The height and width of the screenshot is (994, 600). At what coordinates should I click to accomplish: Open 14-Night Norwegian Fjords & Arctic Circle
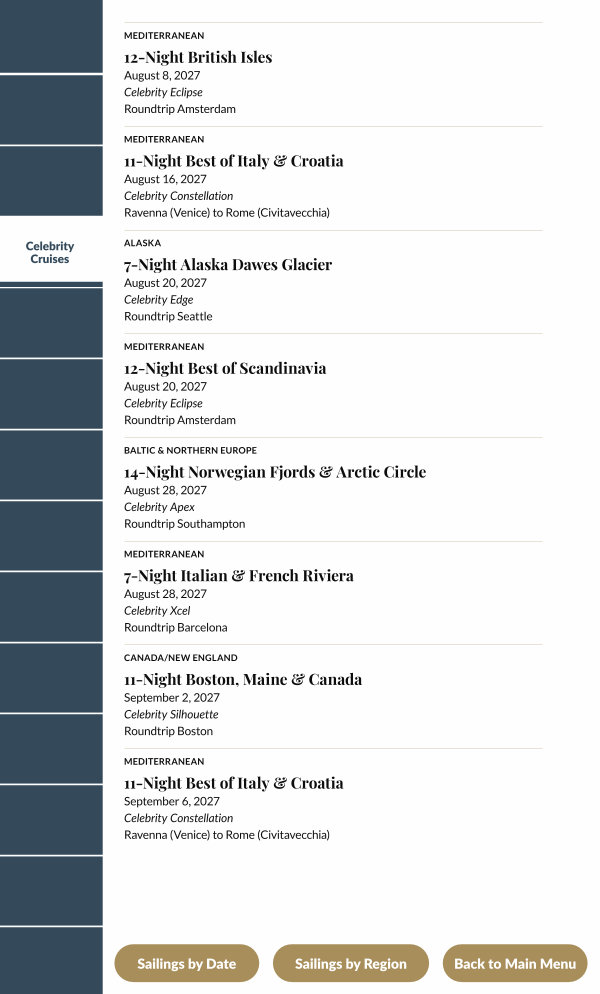coord(275,472)
